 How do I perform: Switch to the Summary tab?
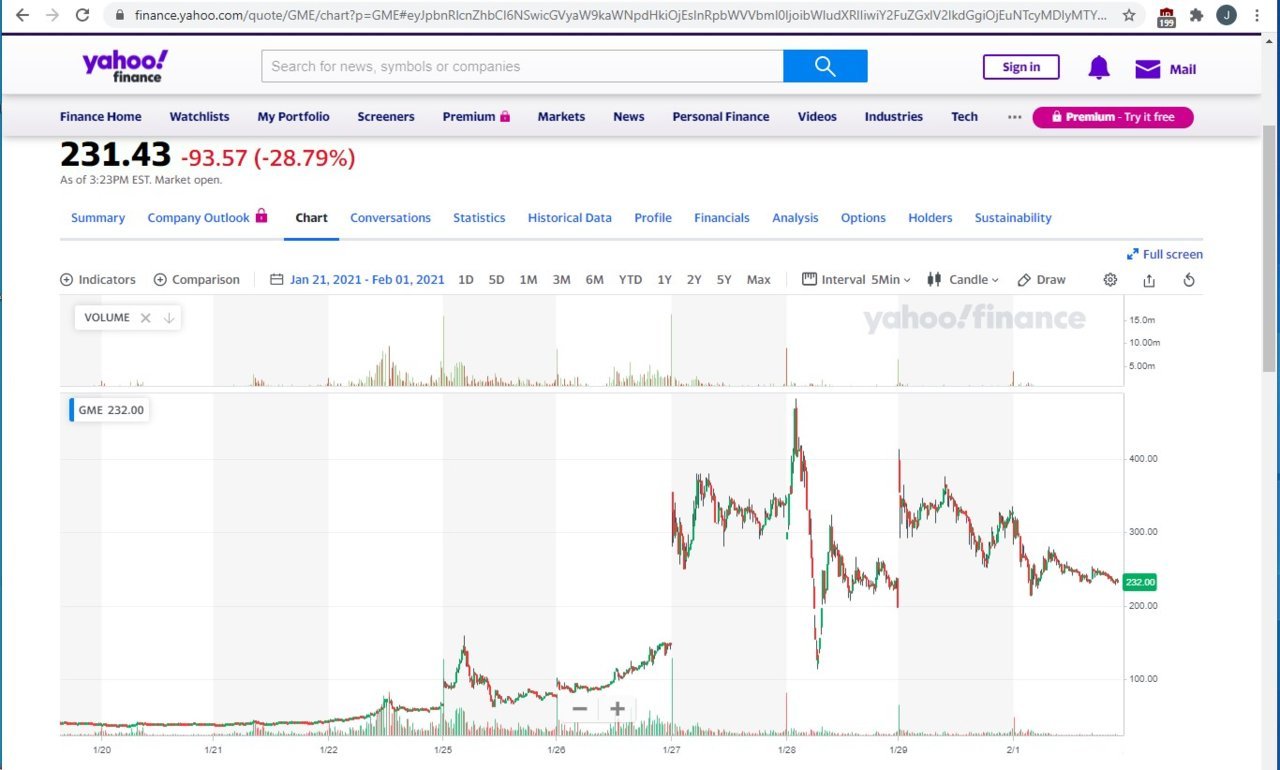(x=98, y=218)
